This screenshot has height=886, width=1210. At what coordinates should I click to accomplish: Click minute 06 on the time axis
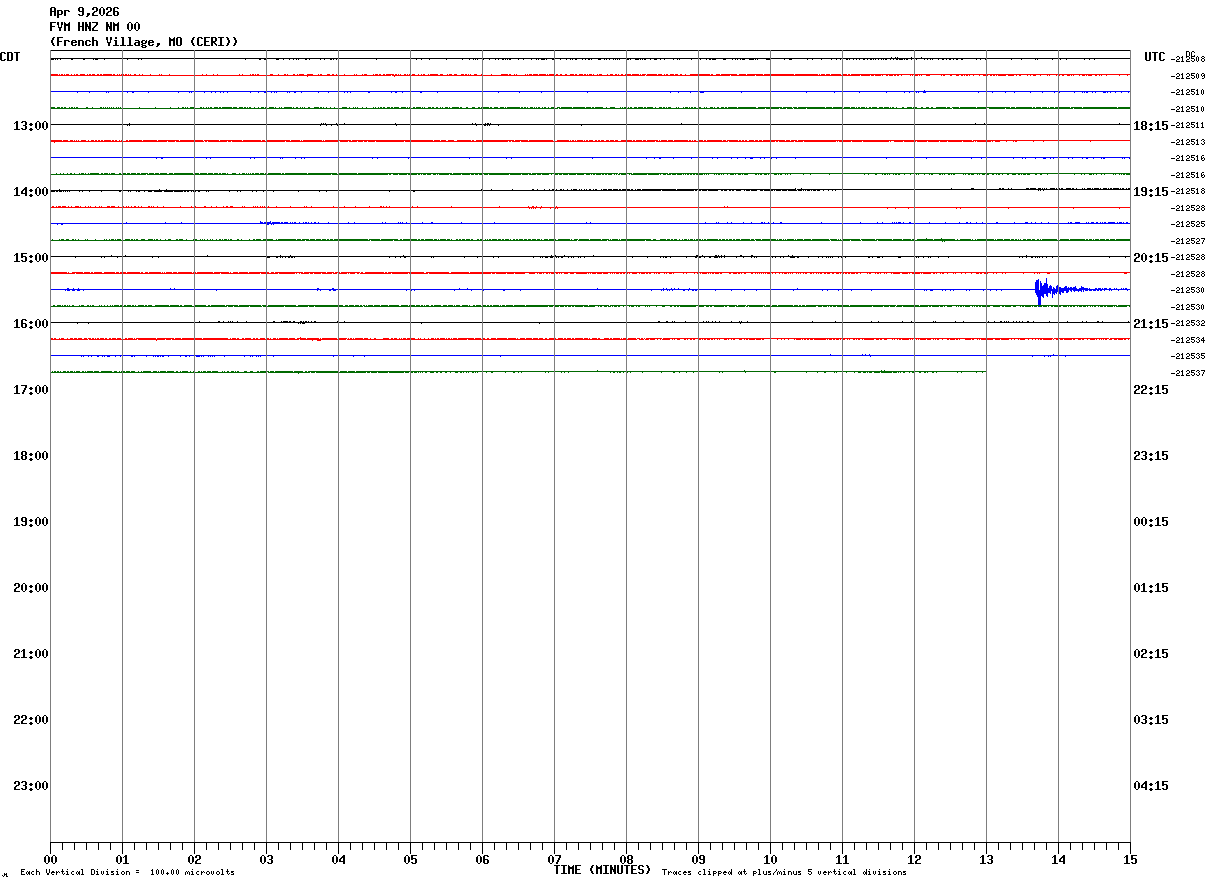[482, 859]
